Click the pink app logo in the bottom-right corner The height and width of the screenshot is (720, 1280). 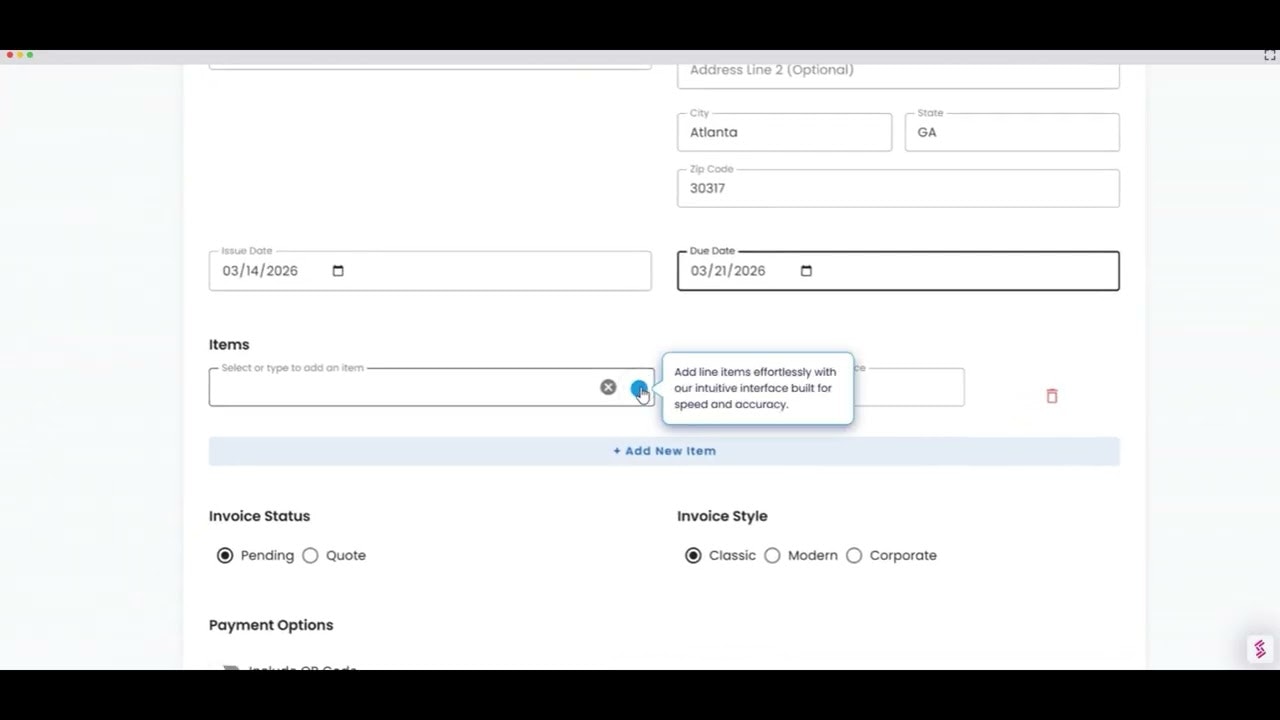pyautogui.click(x=1259, y=648)
